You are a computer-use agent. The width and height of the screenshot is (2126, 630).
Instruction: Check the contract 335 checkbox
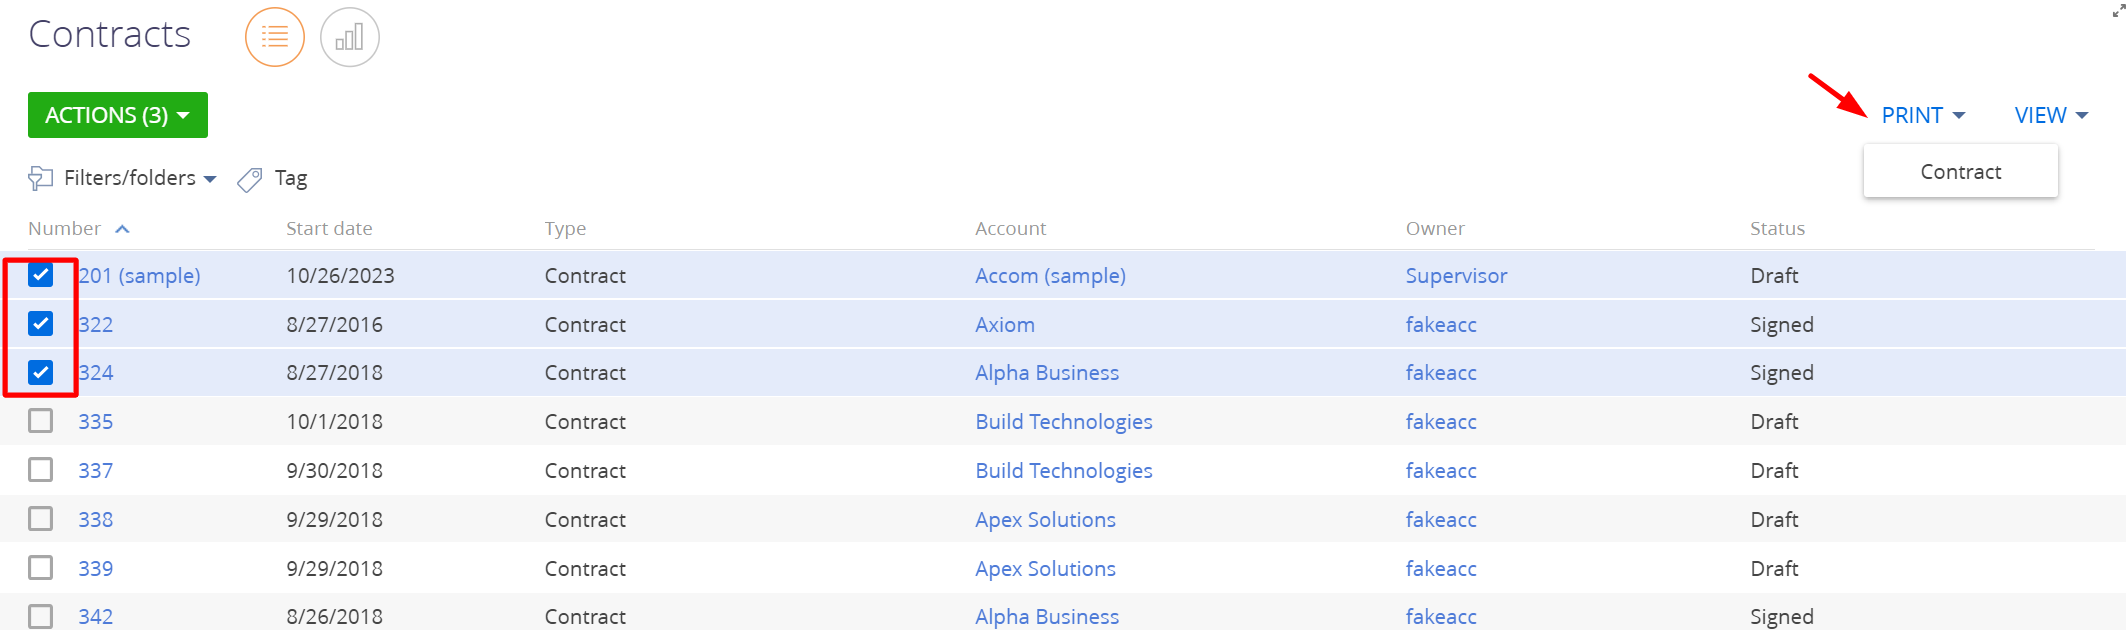tap(41, 421)
